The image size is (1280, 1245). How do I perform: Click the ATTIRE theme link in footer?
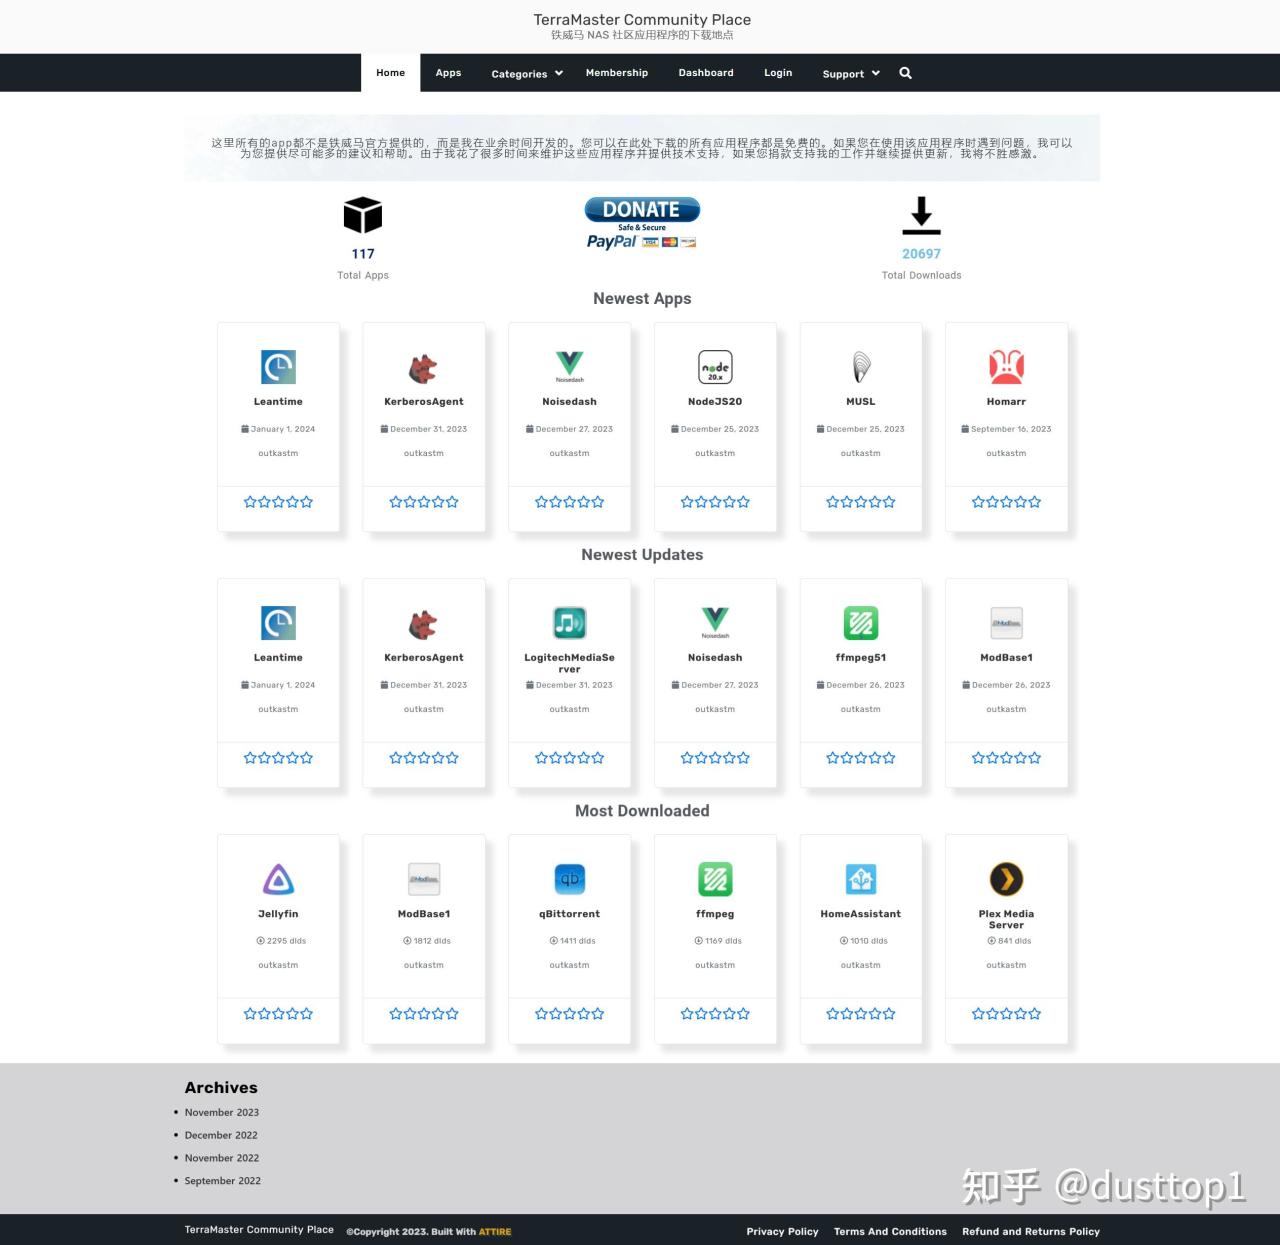point(495,1232)
